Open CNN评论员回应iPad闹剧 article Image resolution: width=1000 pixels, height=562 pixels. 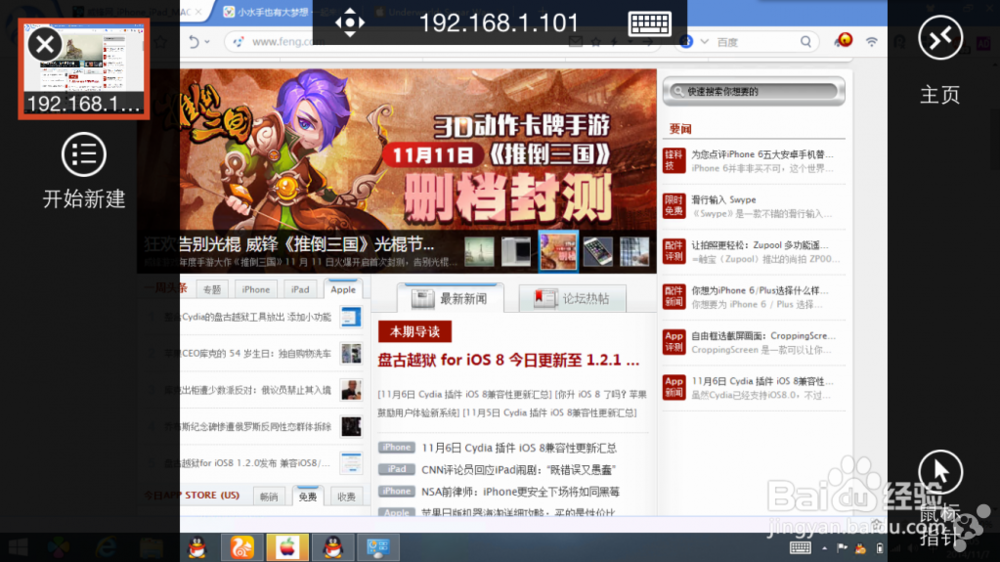[x=518, y=470]
